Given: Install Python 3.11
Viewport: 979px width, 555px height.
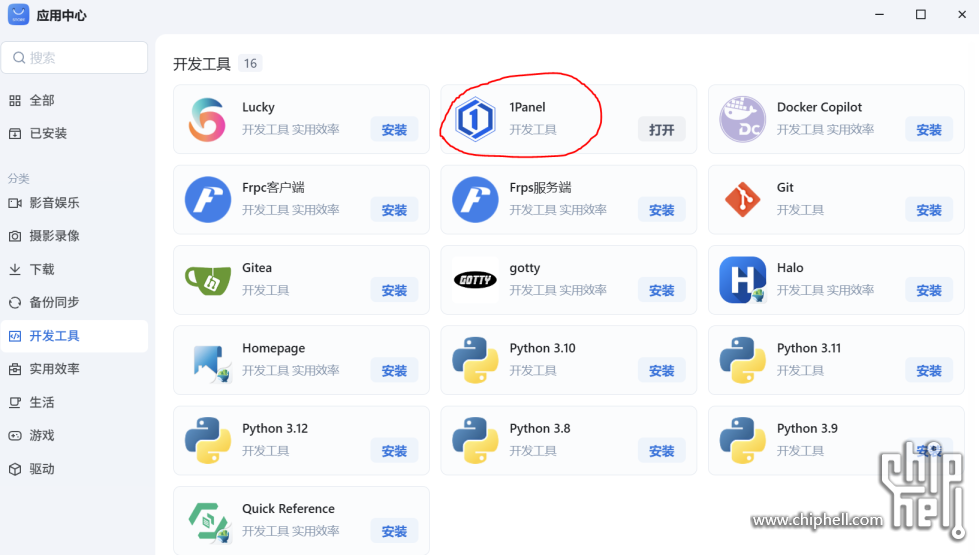Looking at the screenshot, I should coord(929,370).
